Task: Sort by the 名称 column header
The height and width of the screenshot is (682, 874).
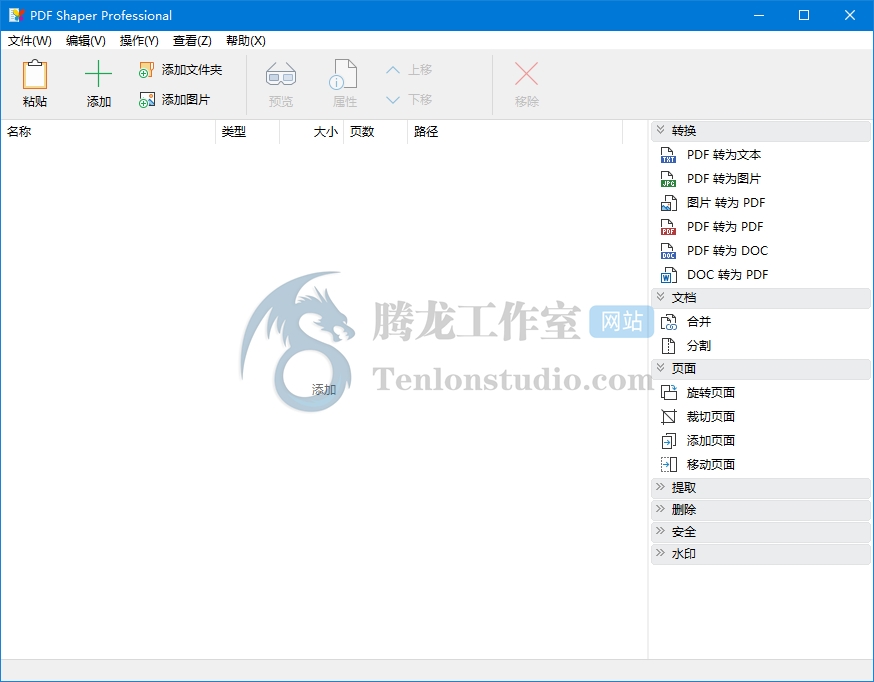Action: pos(108,132)
